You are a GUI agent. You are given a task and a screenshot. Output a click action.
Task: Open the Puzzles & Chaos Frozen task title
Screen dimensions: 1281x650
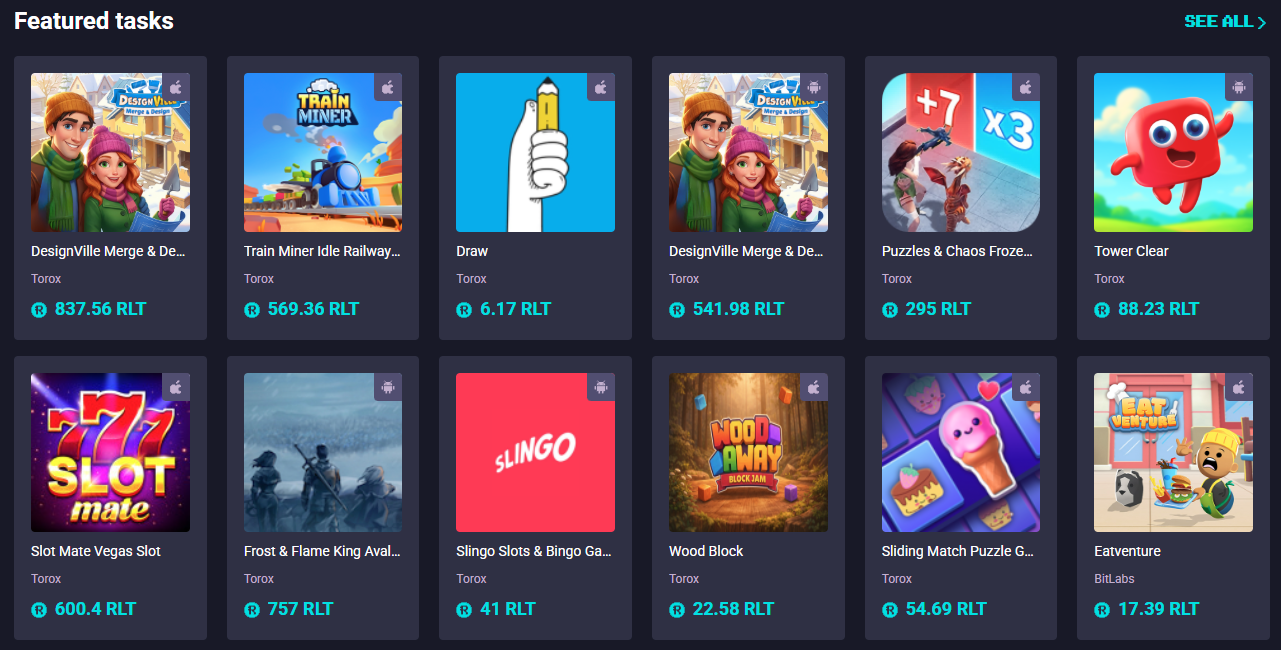point(957,251)
